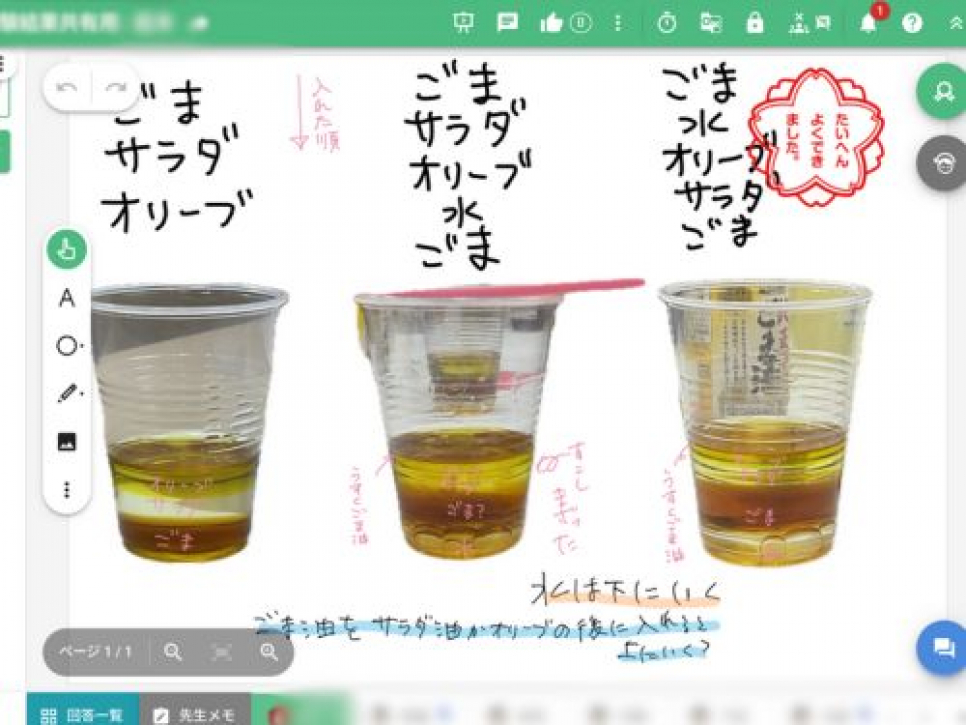Open the timer stopwatch icon
Screen dimensions: 966x725
667,23
